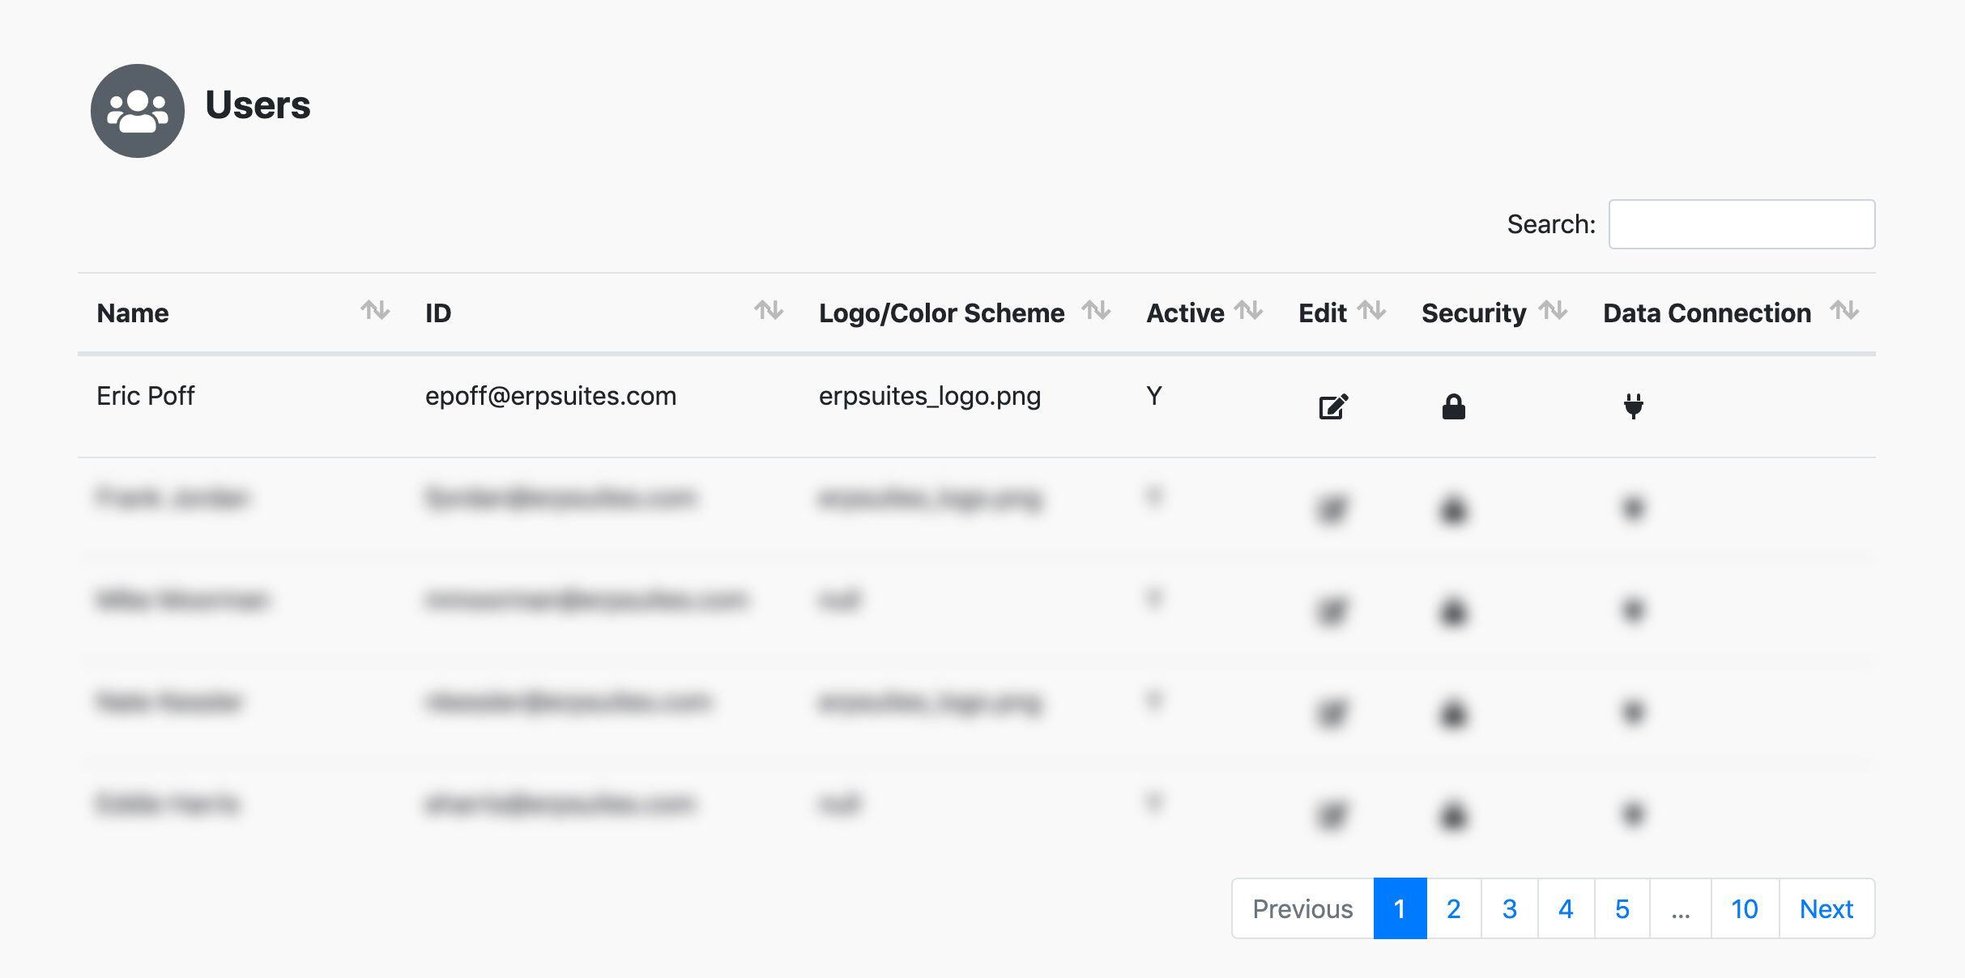Select page 3 in the pagination
This screenshot has height=978, width=1965.
(x=1509, y=908)
